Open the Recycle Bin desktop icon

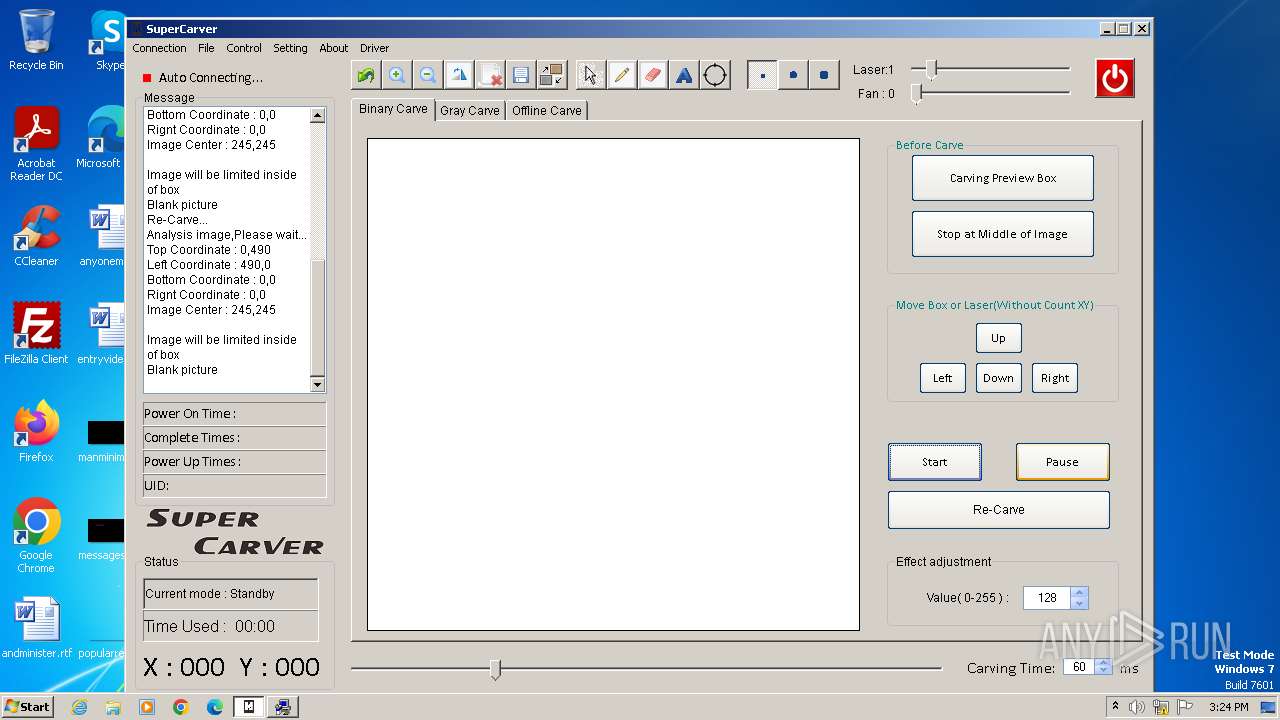coord(36,40)
